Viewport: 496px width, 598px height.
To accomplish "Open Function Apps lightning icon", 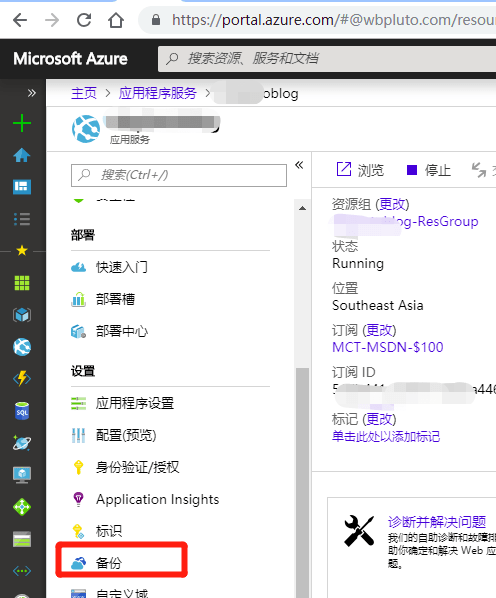I will coord(22,379).
